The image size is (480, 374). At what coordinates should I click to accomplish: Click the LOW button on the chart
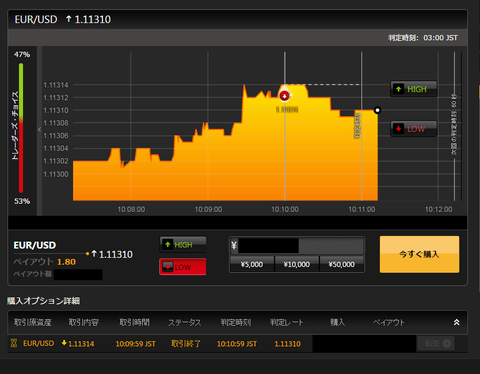click(413, 129)
